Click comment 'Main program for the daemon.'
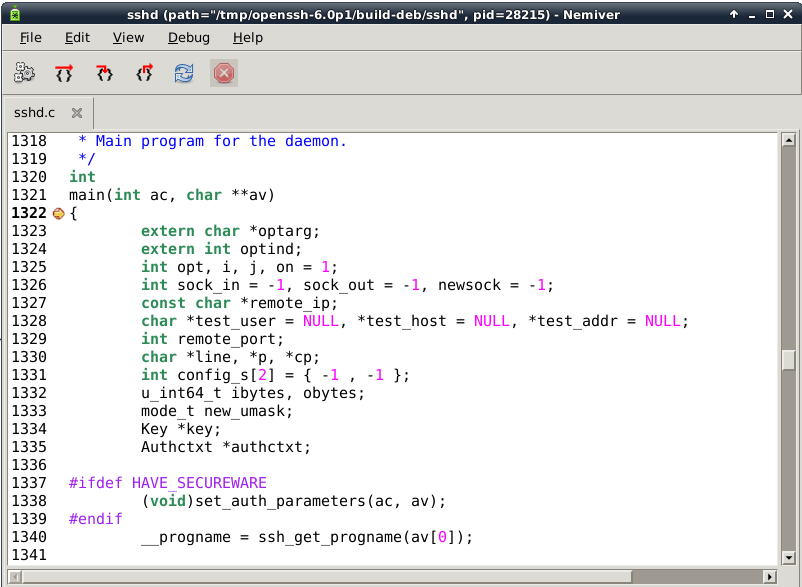Viewport: 802px width, 587px height. click(221, 141)
